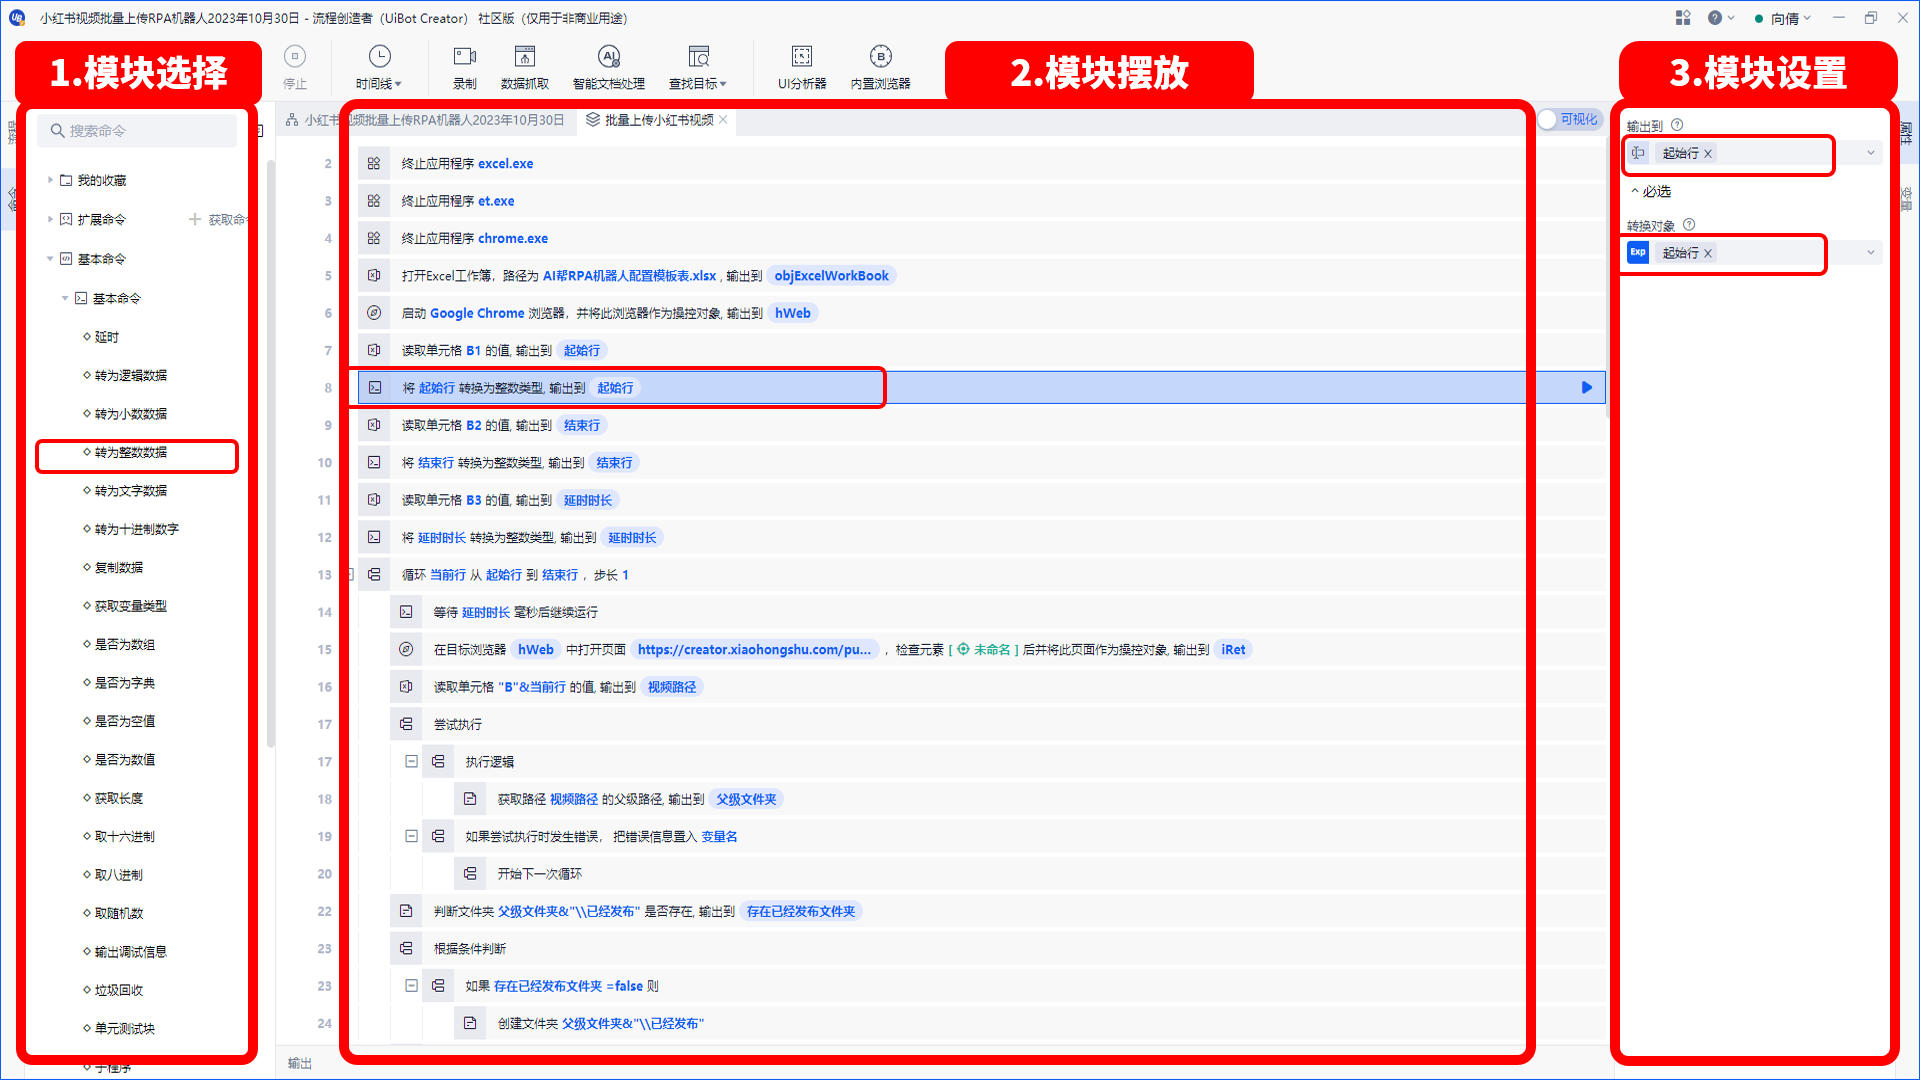Screen dimensions: 1920x1080
Task: Open the 输出 panel tab at bottom
Action: click(x=300, y=1064)
